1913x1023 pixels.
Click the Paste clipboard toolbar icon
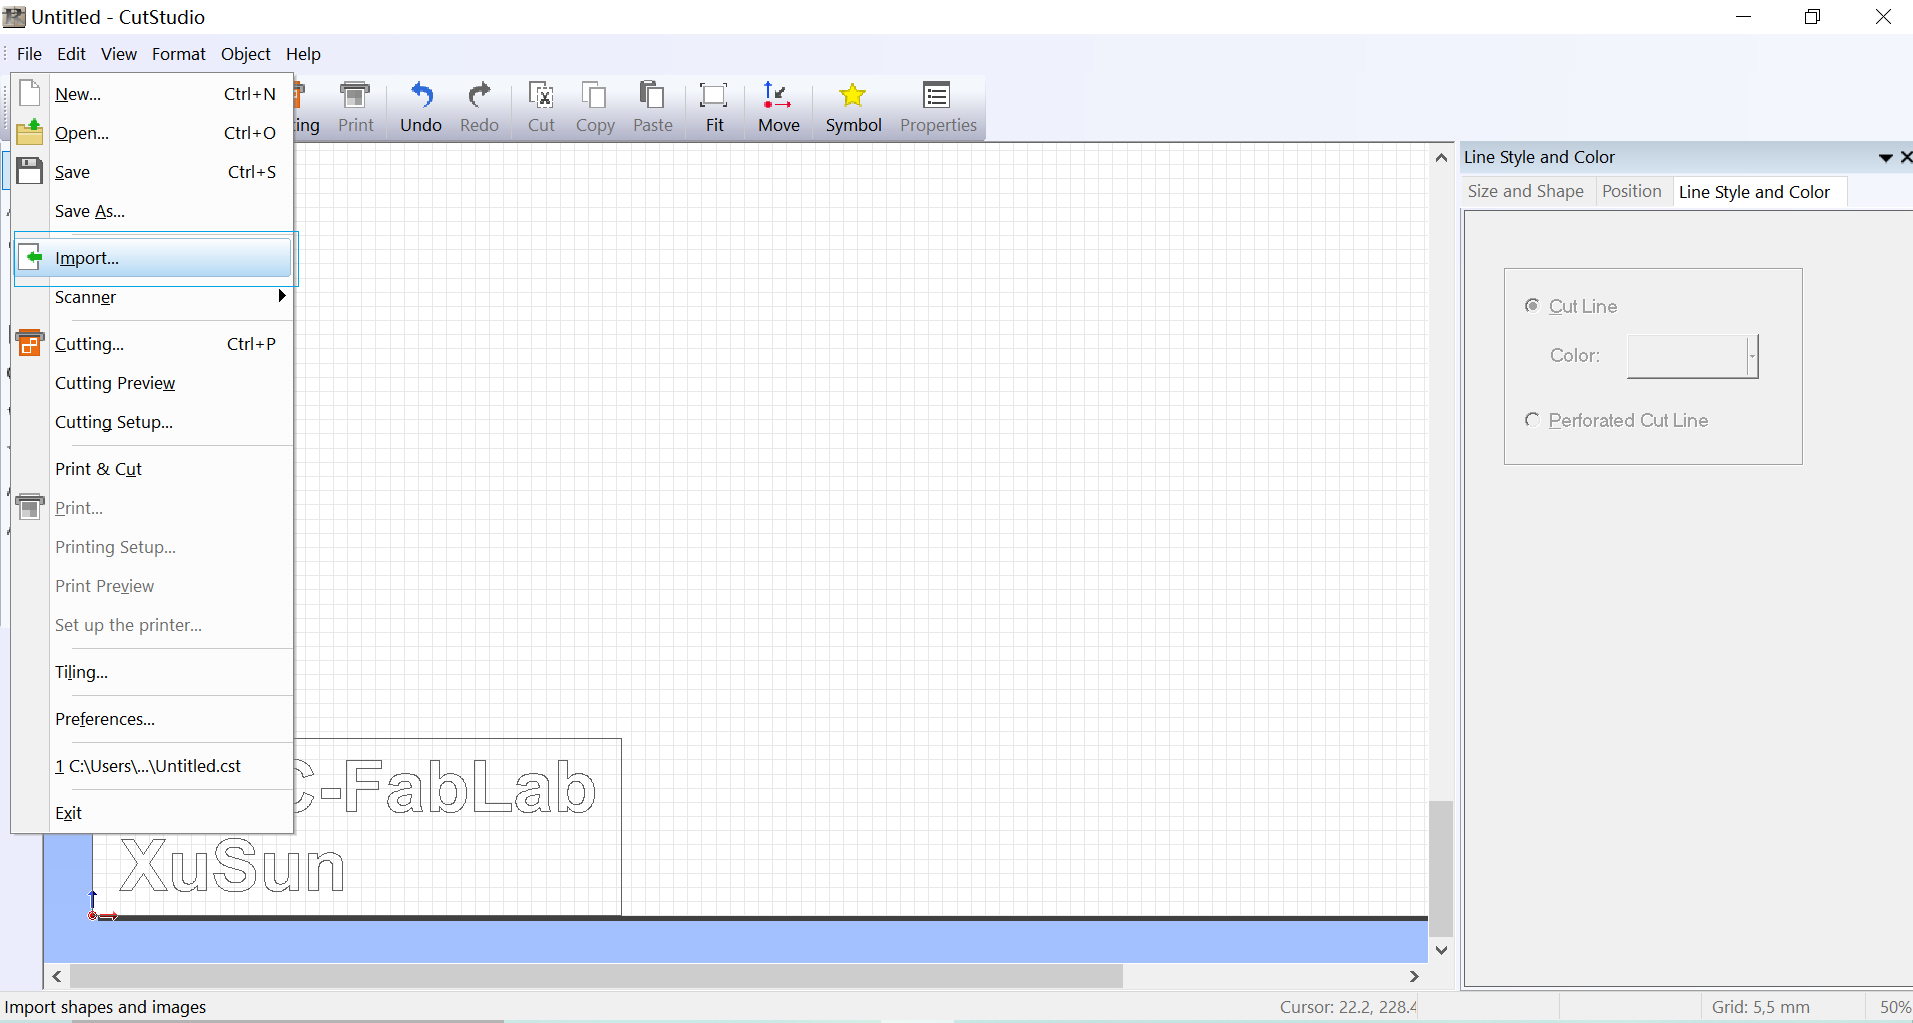pos(652,107)
